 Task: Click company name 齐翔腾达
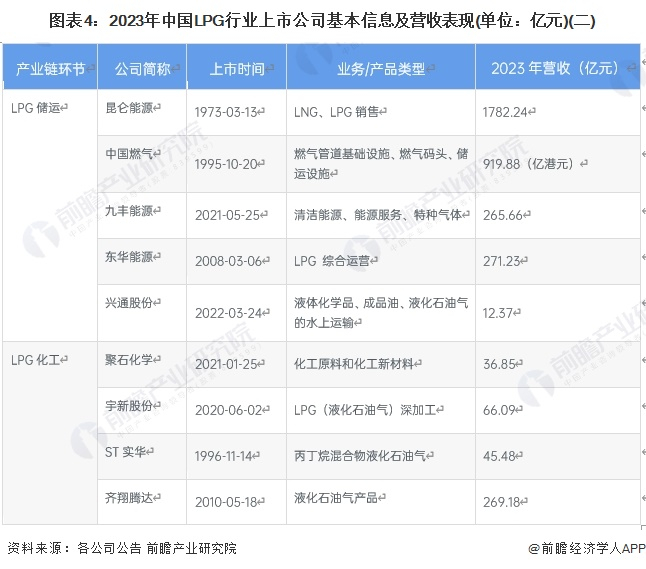tap(129, 498)
